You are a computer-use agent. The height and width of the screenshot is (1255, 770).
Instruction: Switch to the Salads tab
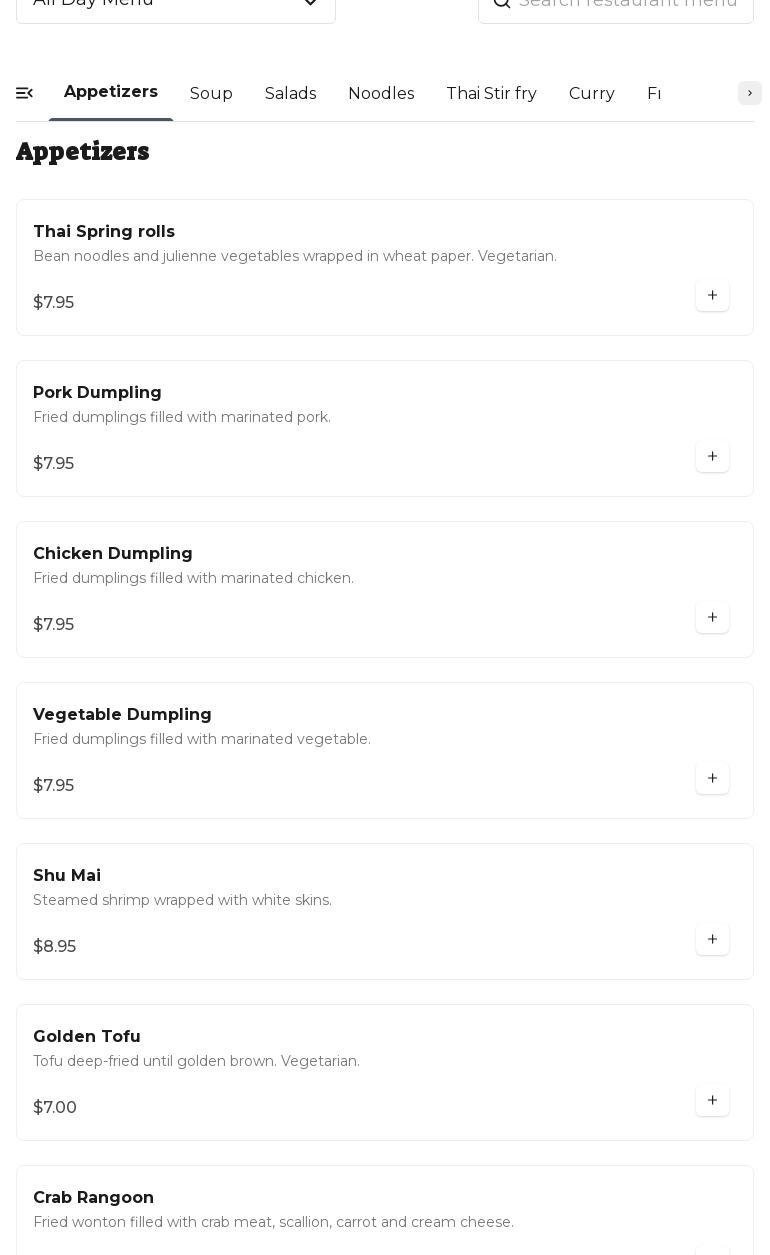290,94
